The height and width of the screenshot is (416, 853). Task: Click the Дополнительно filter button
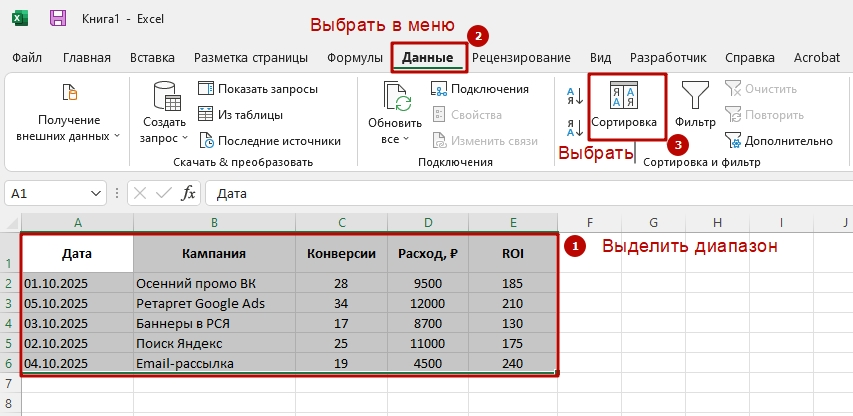tap(778, 141)
